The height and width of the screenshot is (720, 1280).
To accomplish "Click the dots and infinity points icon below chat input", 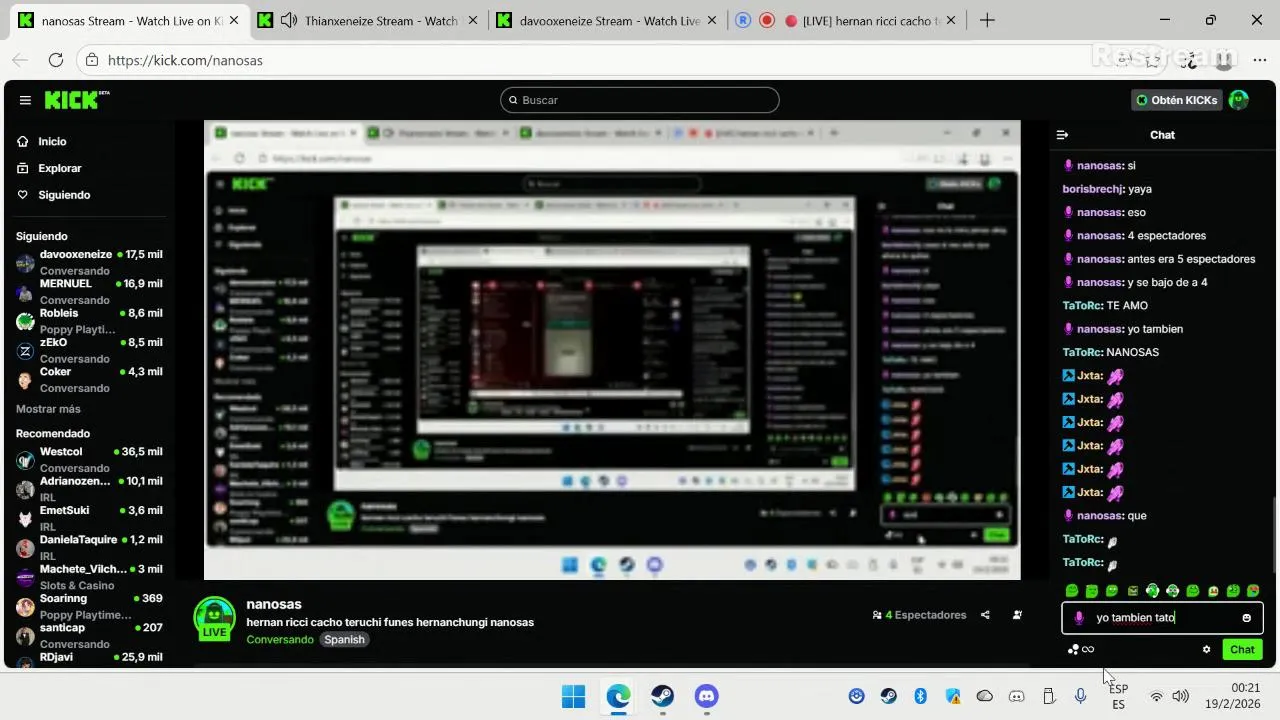I will tap(1080, 649).
